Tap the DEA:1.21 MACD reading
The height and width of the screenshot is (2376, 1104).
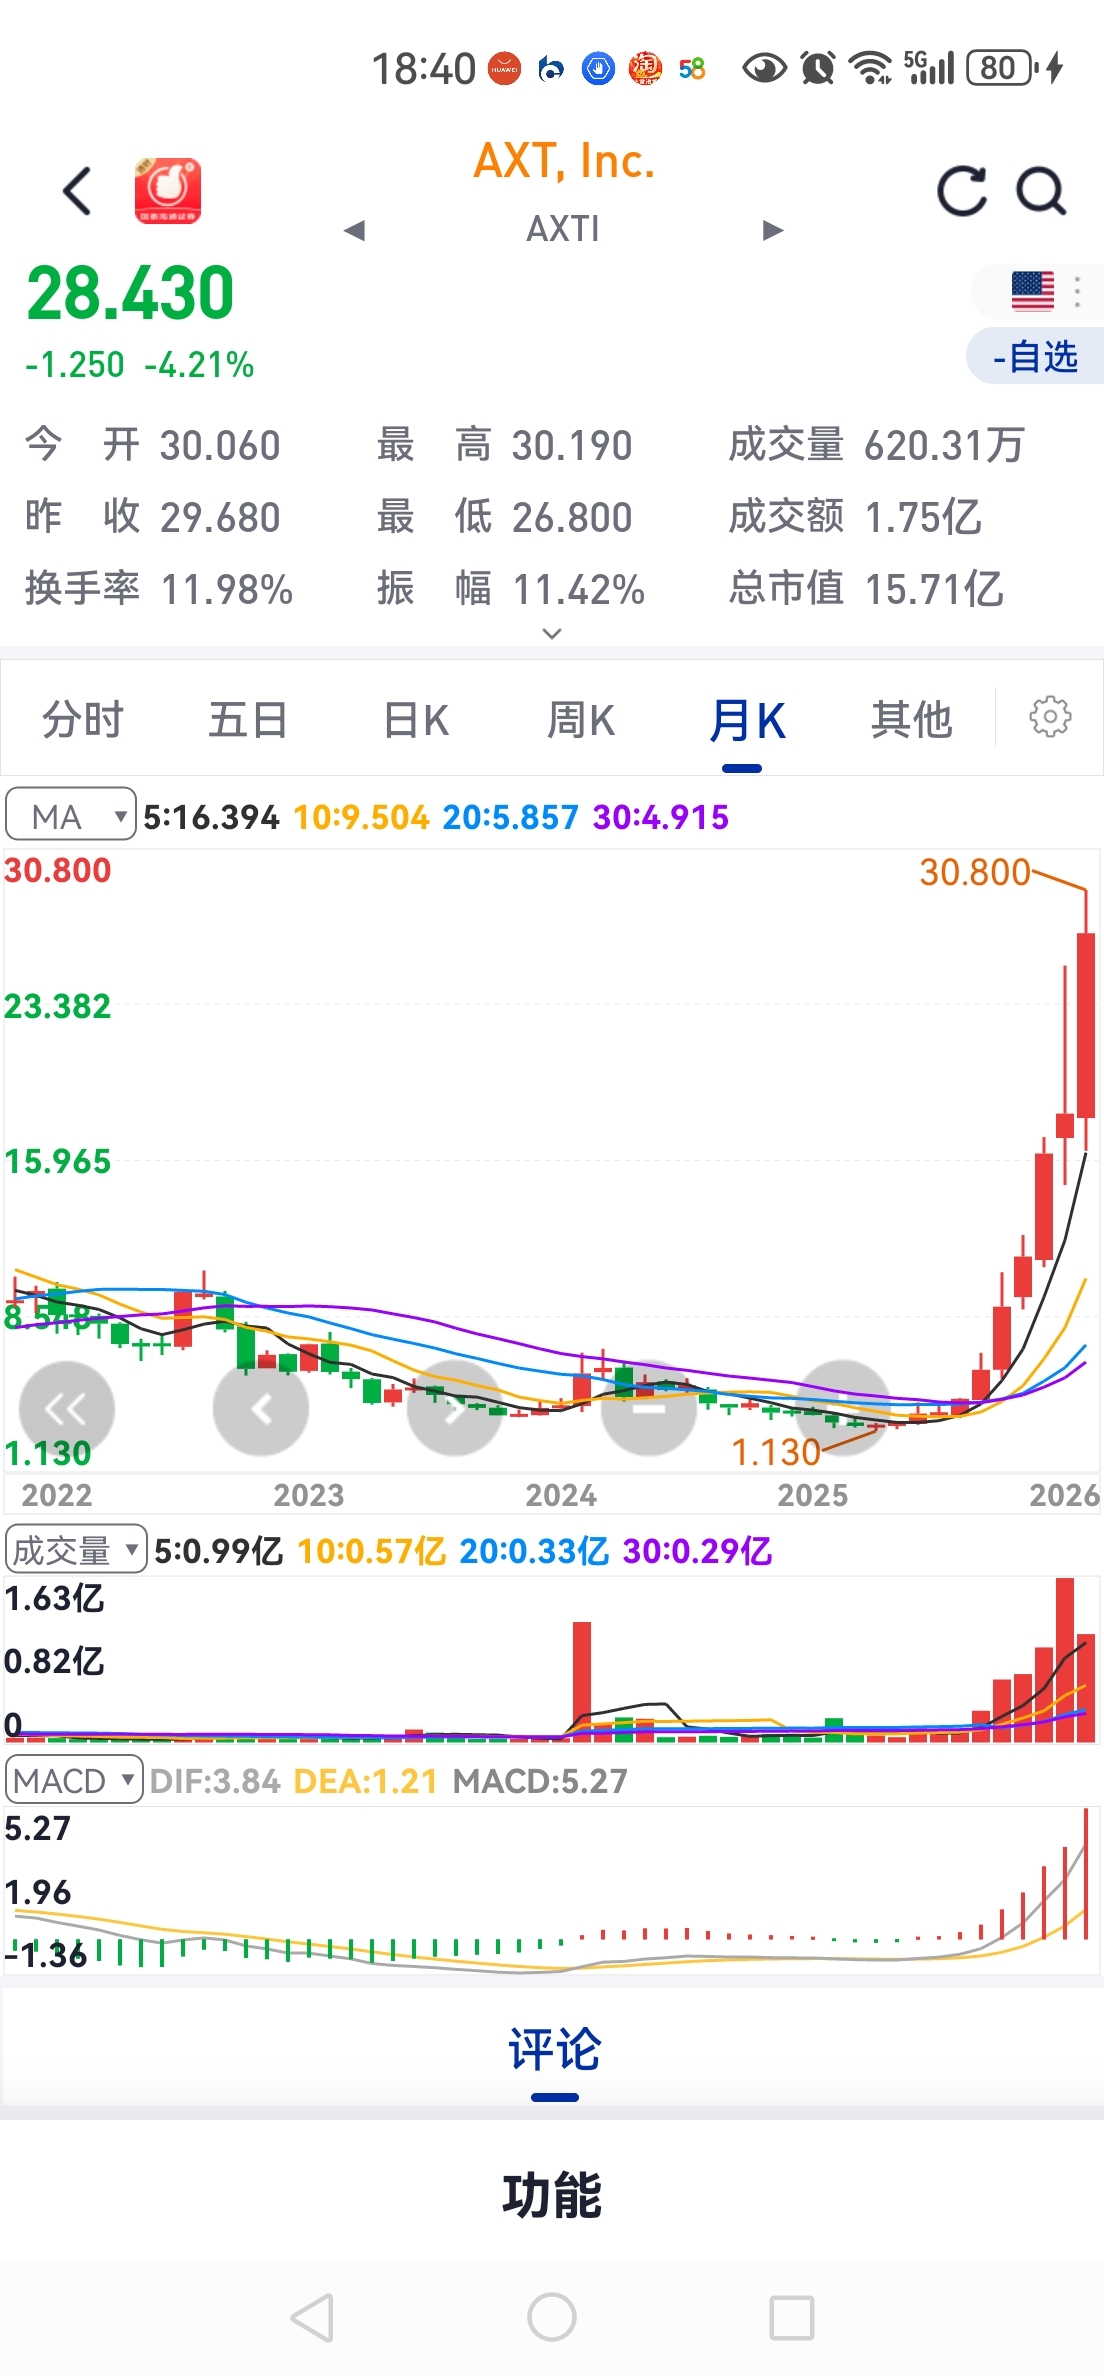(366, 1781)
